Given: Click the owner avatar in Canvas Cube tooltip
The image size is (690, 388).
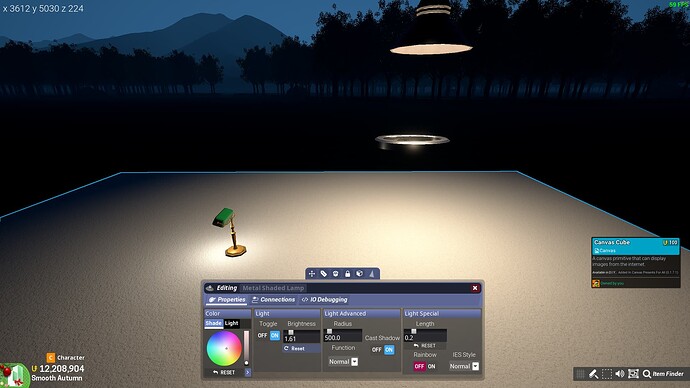Looking at the screenshot, I should click(596, 283).
